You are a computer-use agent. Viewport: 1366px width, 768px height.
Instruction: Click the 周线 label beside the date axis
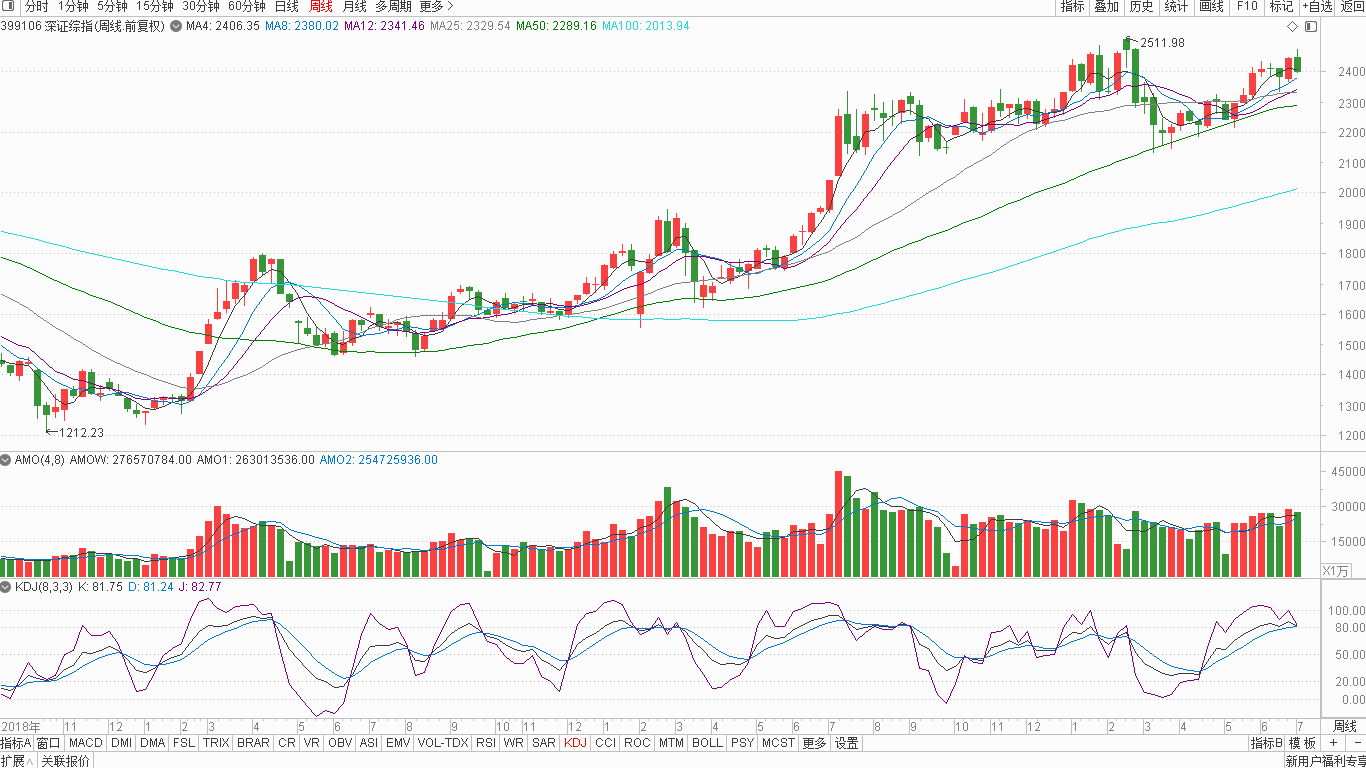1345,726
